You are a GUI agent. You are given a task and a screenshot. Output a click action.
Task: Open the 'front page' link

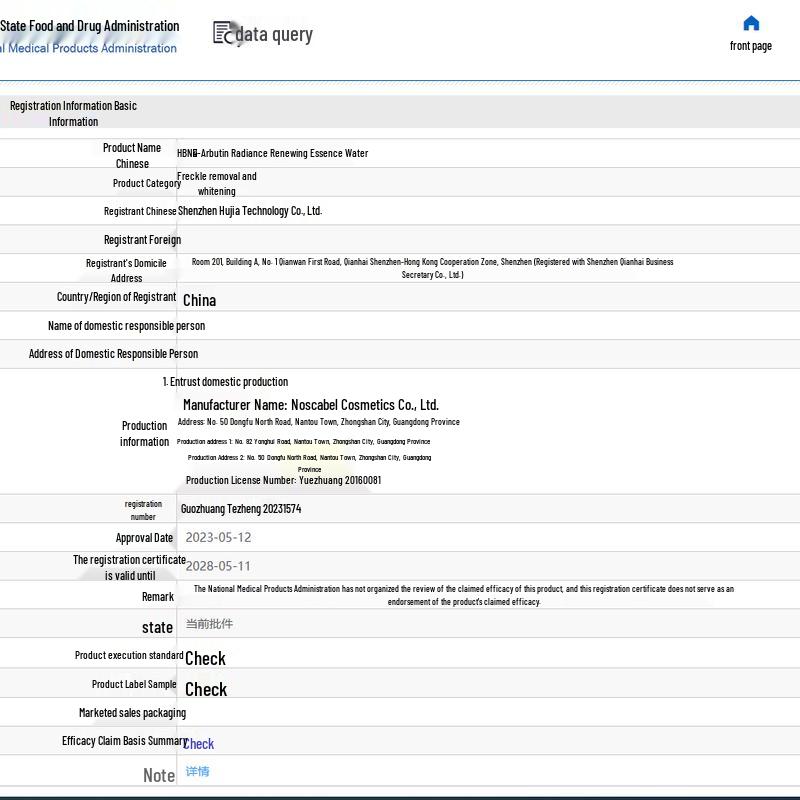click(751, 46)
